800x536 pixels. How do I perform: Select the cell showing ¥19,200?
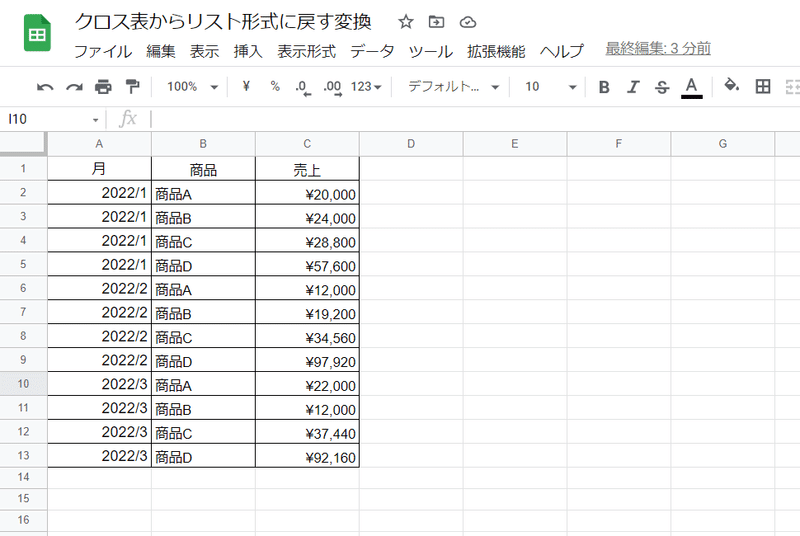307,312
